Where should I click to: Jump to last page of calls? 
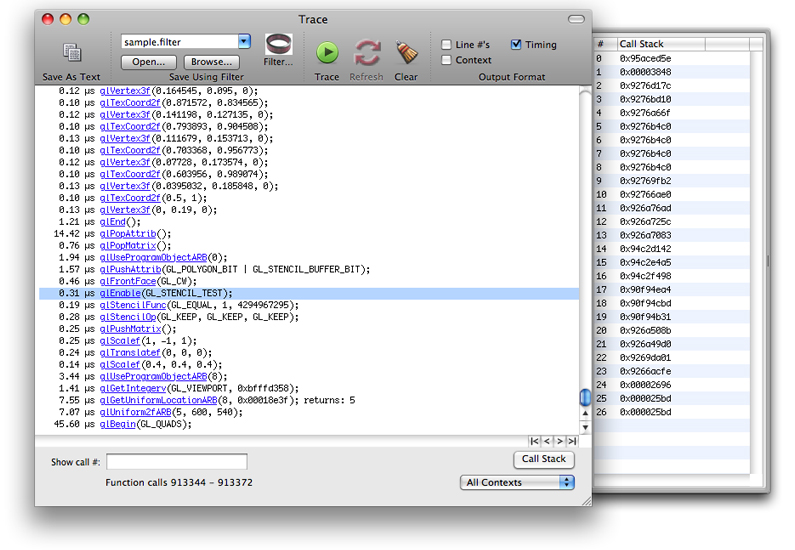pos(572,441)
